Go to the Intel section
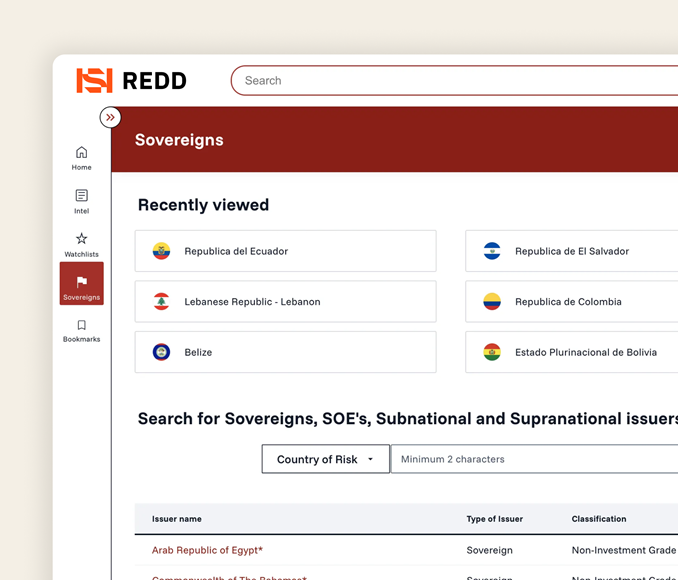 (x=81, y=202)
